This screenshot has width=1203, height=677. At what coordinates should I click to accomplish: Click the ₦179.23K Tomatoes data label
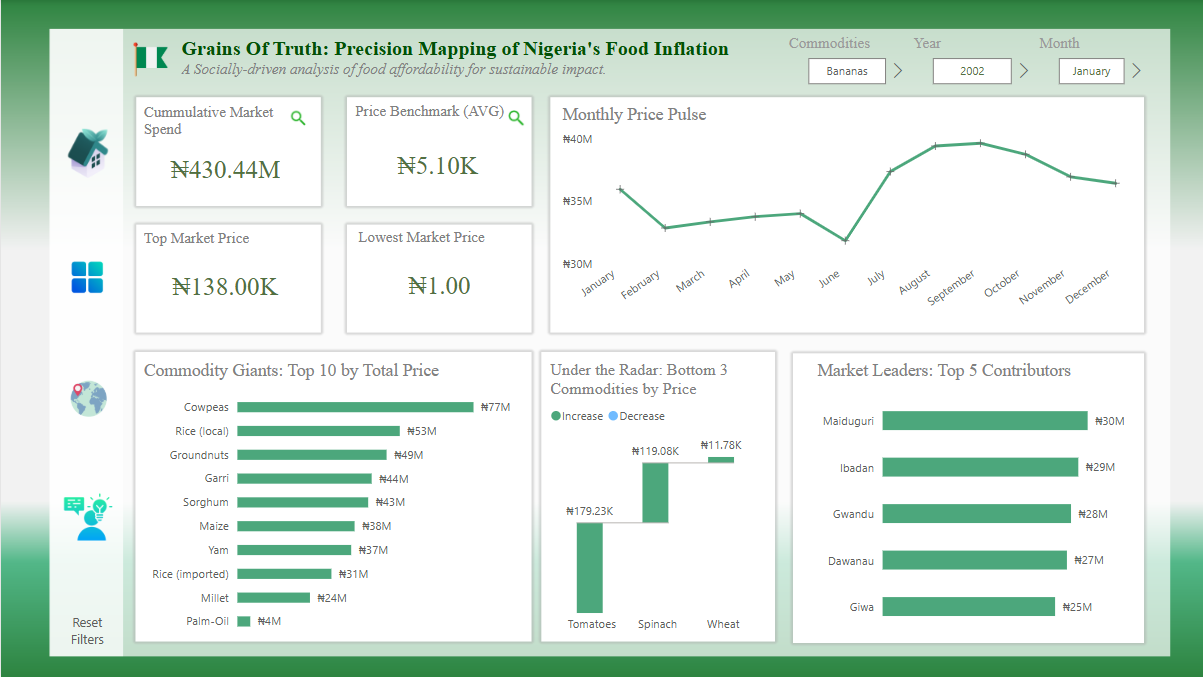590,511
